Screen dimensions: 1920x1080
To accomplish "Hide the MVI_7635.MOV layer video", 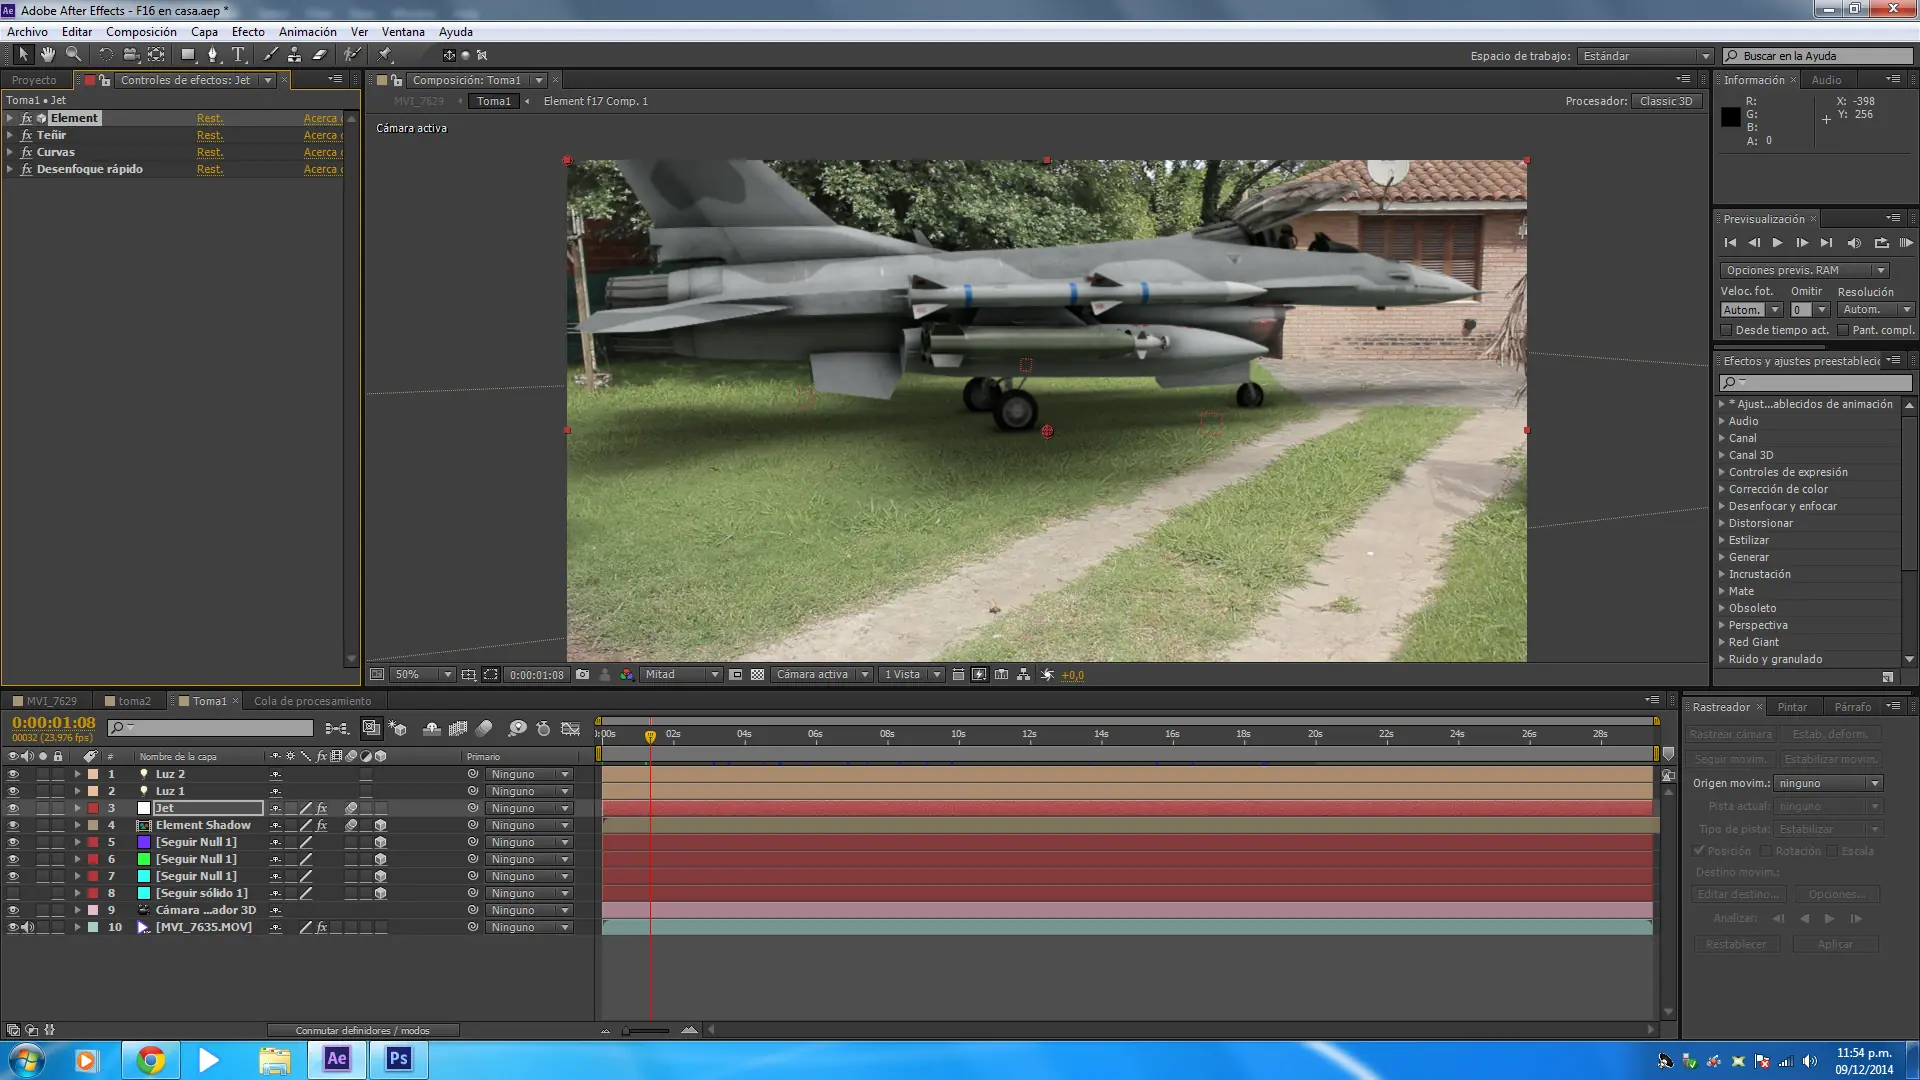I will click(x=13, y=927).
